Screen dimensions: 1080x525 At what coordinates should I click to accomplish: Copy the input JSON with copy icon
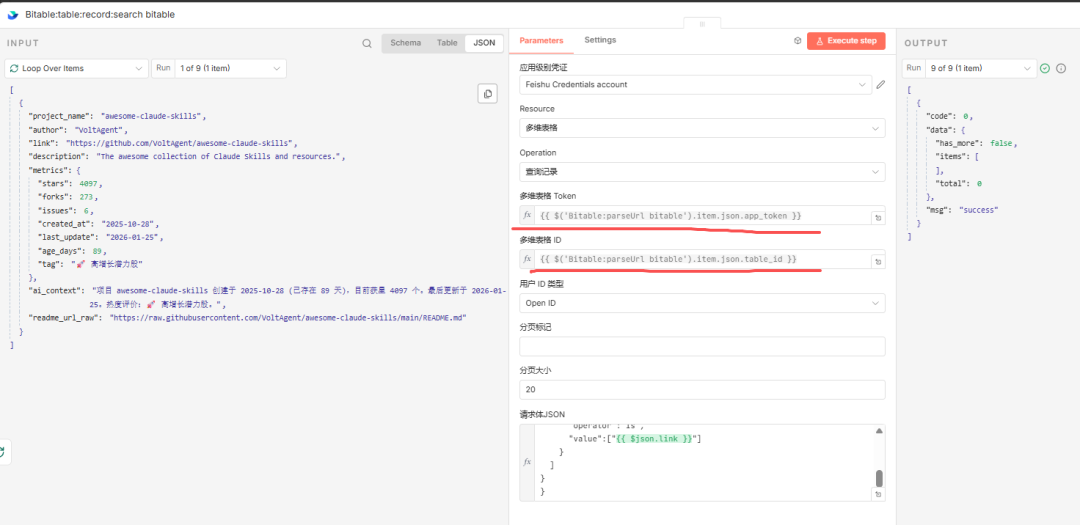coord(487,93)
